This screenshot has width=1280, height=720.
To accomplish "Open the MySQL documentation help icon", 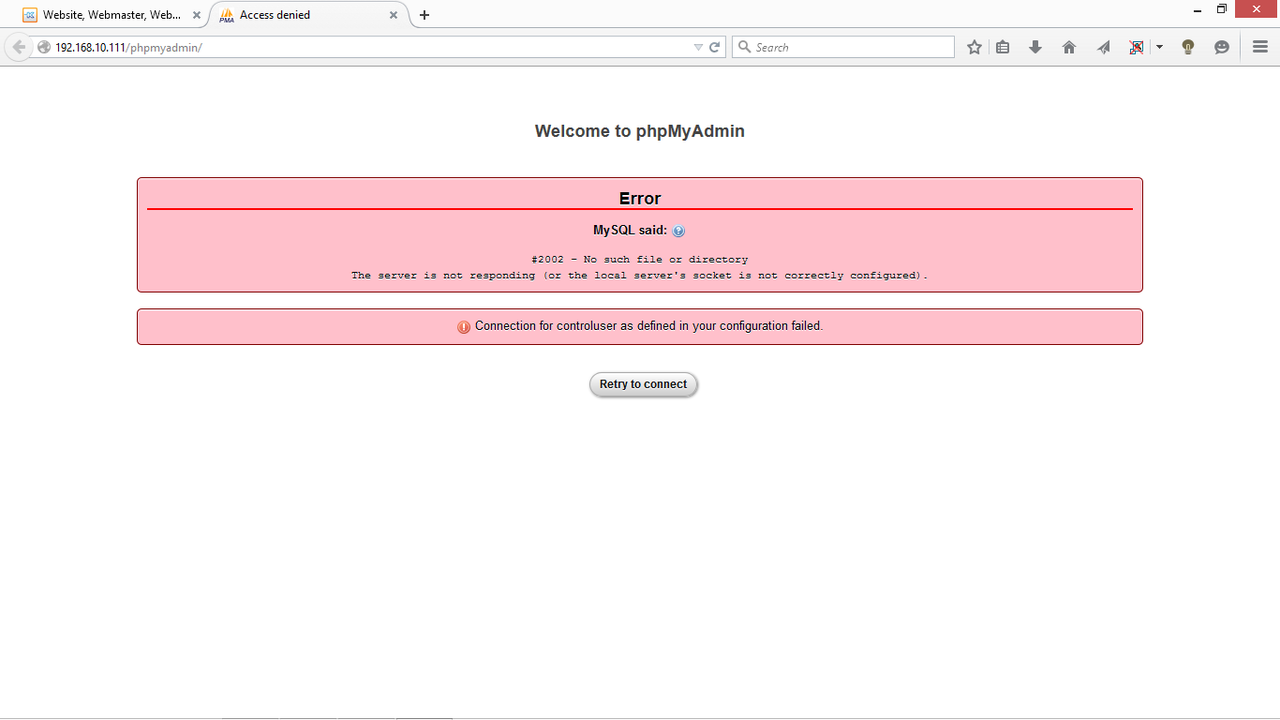I will (679, 231).
